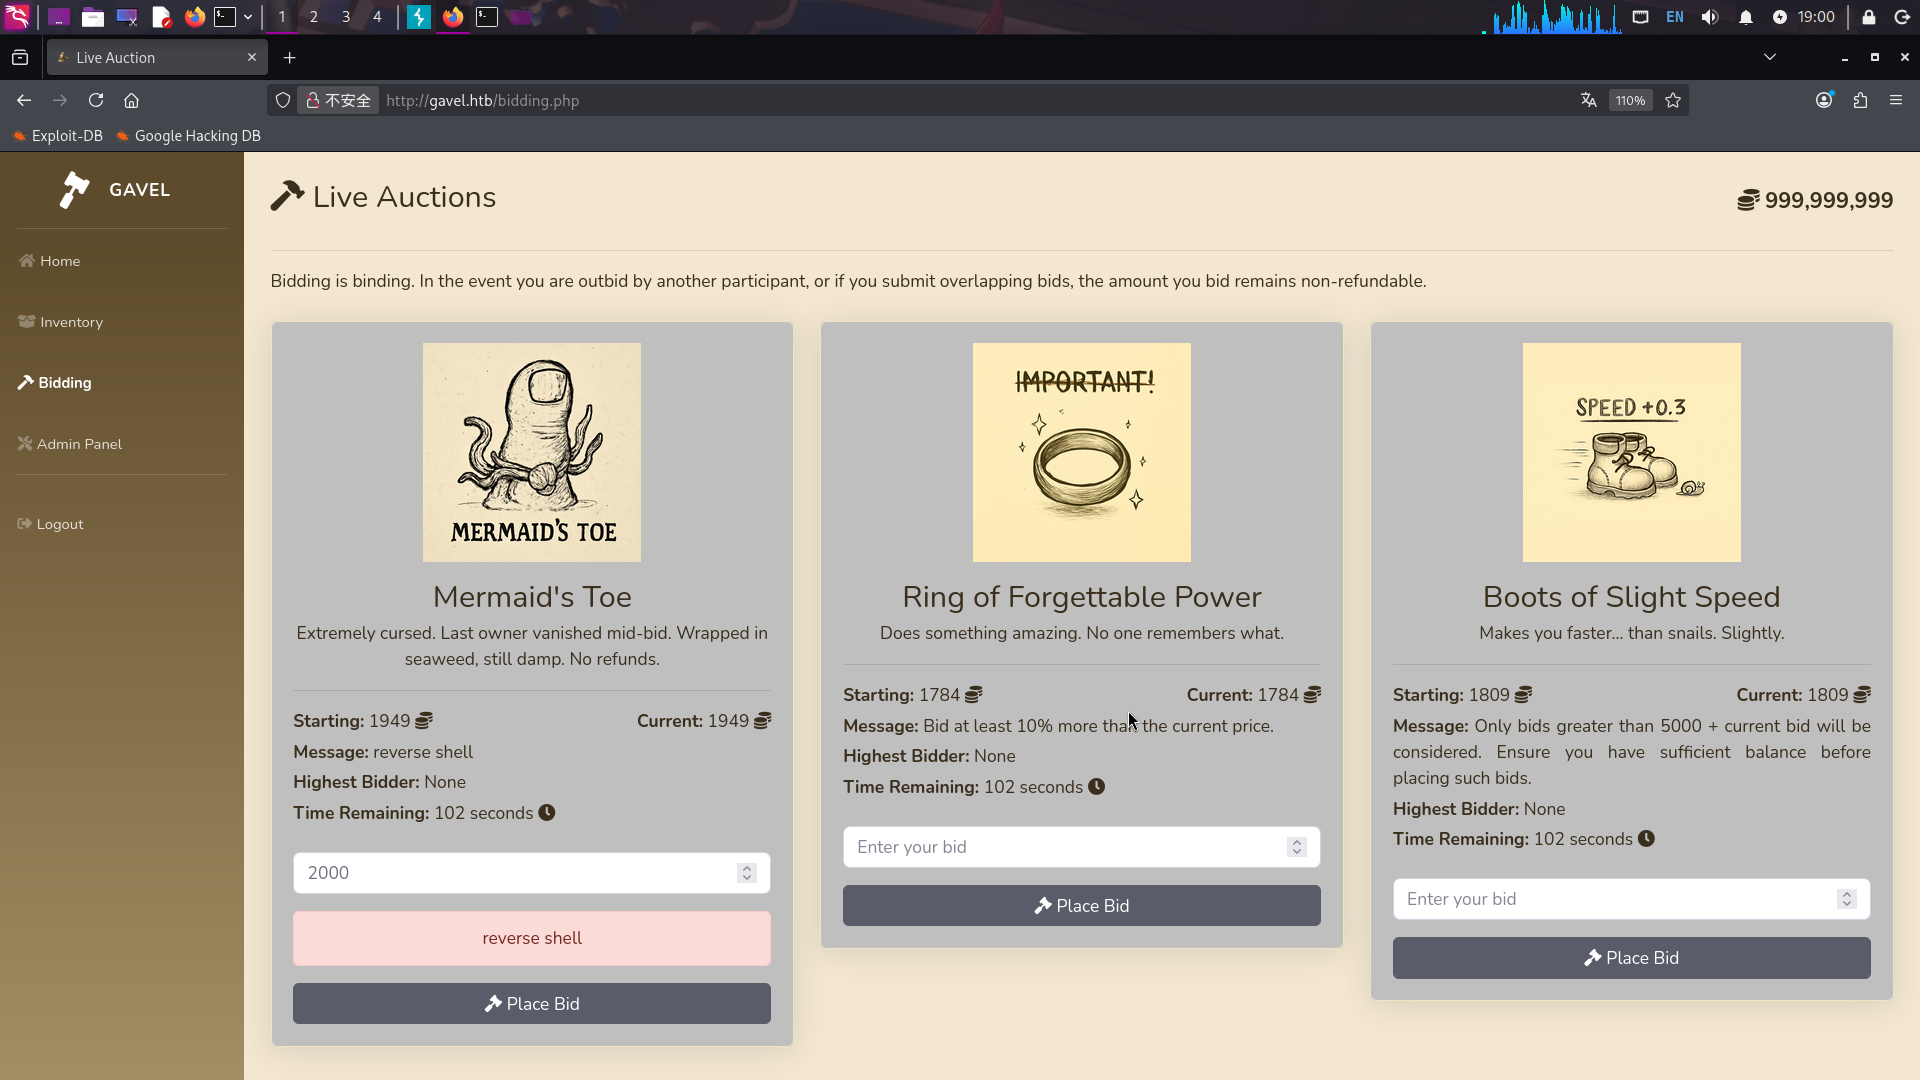Open the page translate icon
Screen dimensions: 1920x1080
(1588, 100)
